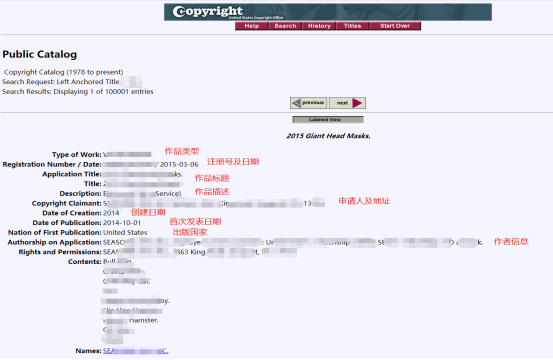The width and height of the screenshot is (553, 360).
Task: Click the Start Over button
Action: coord(395,26)
